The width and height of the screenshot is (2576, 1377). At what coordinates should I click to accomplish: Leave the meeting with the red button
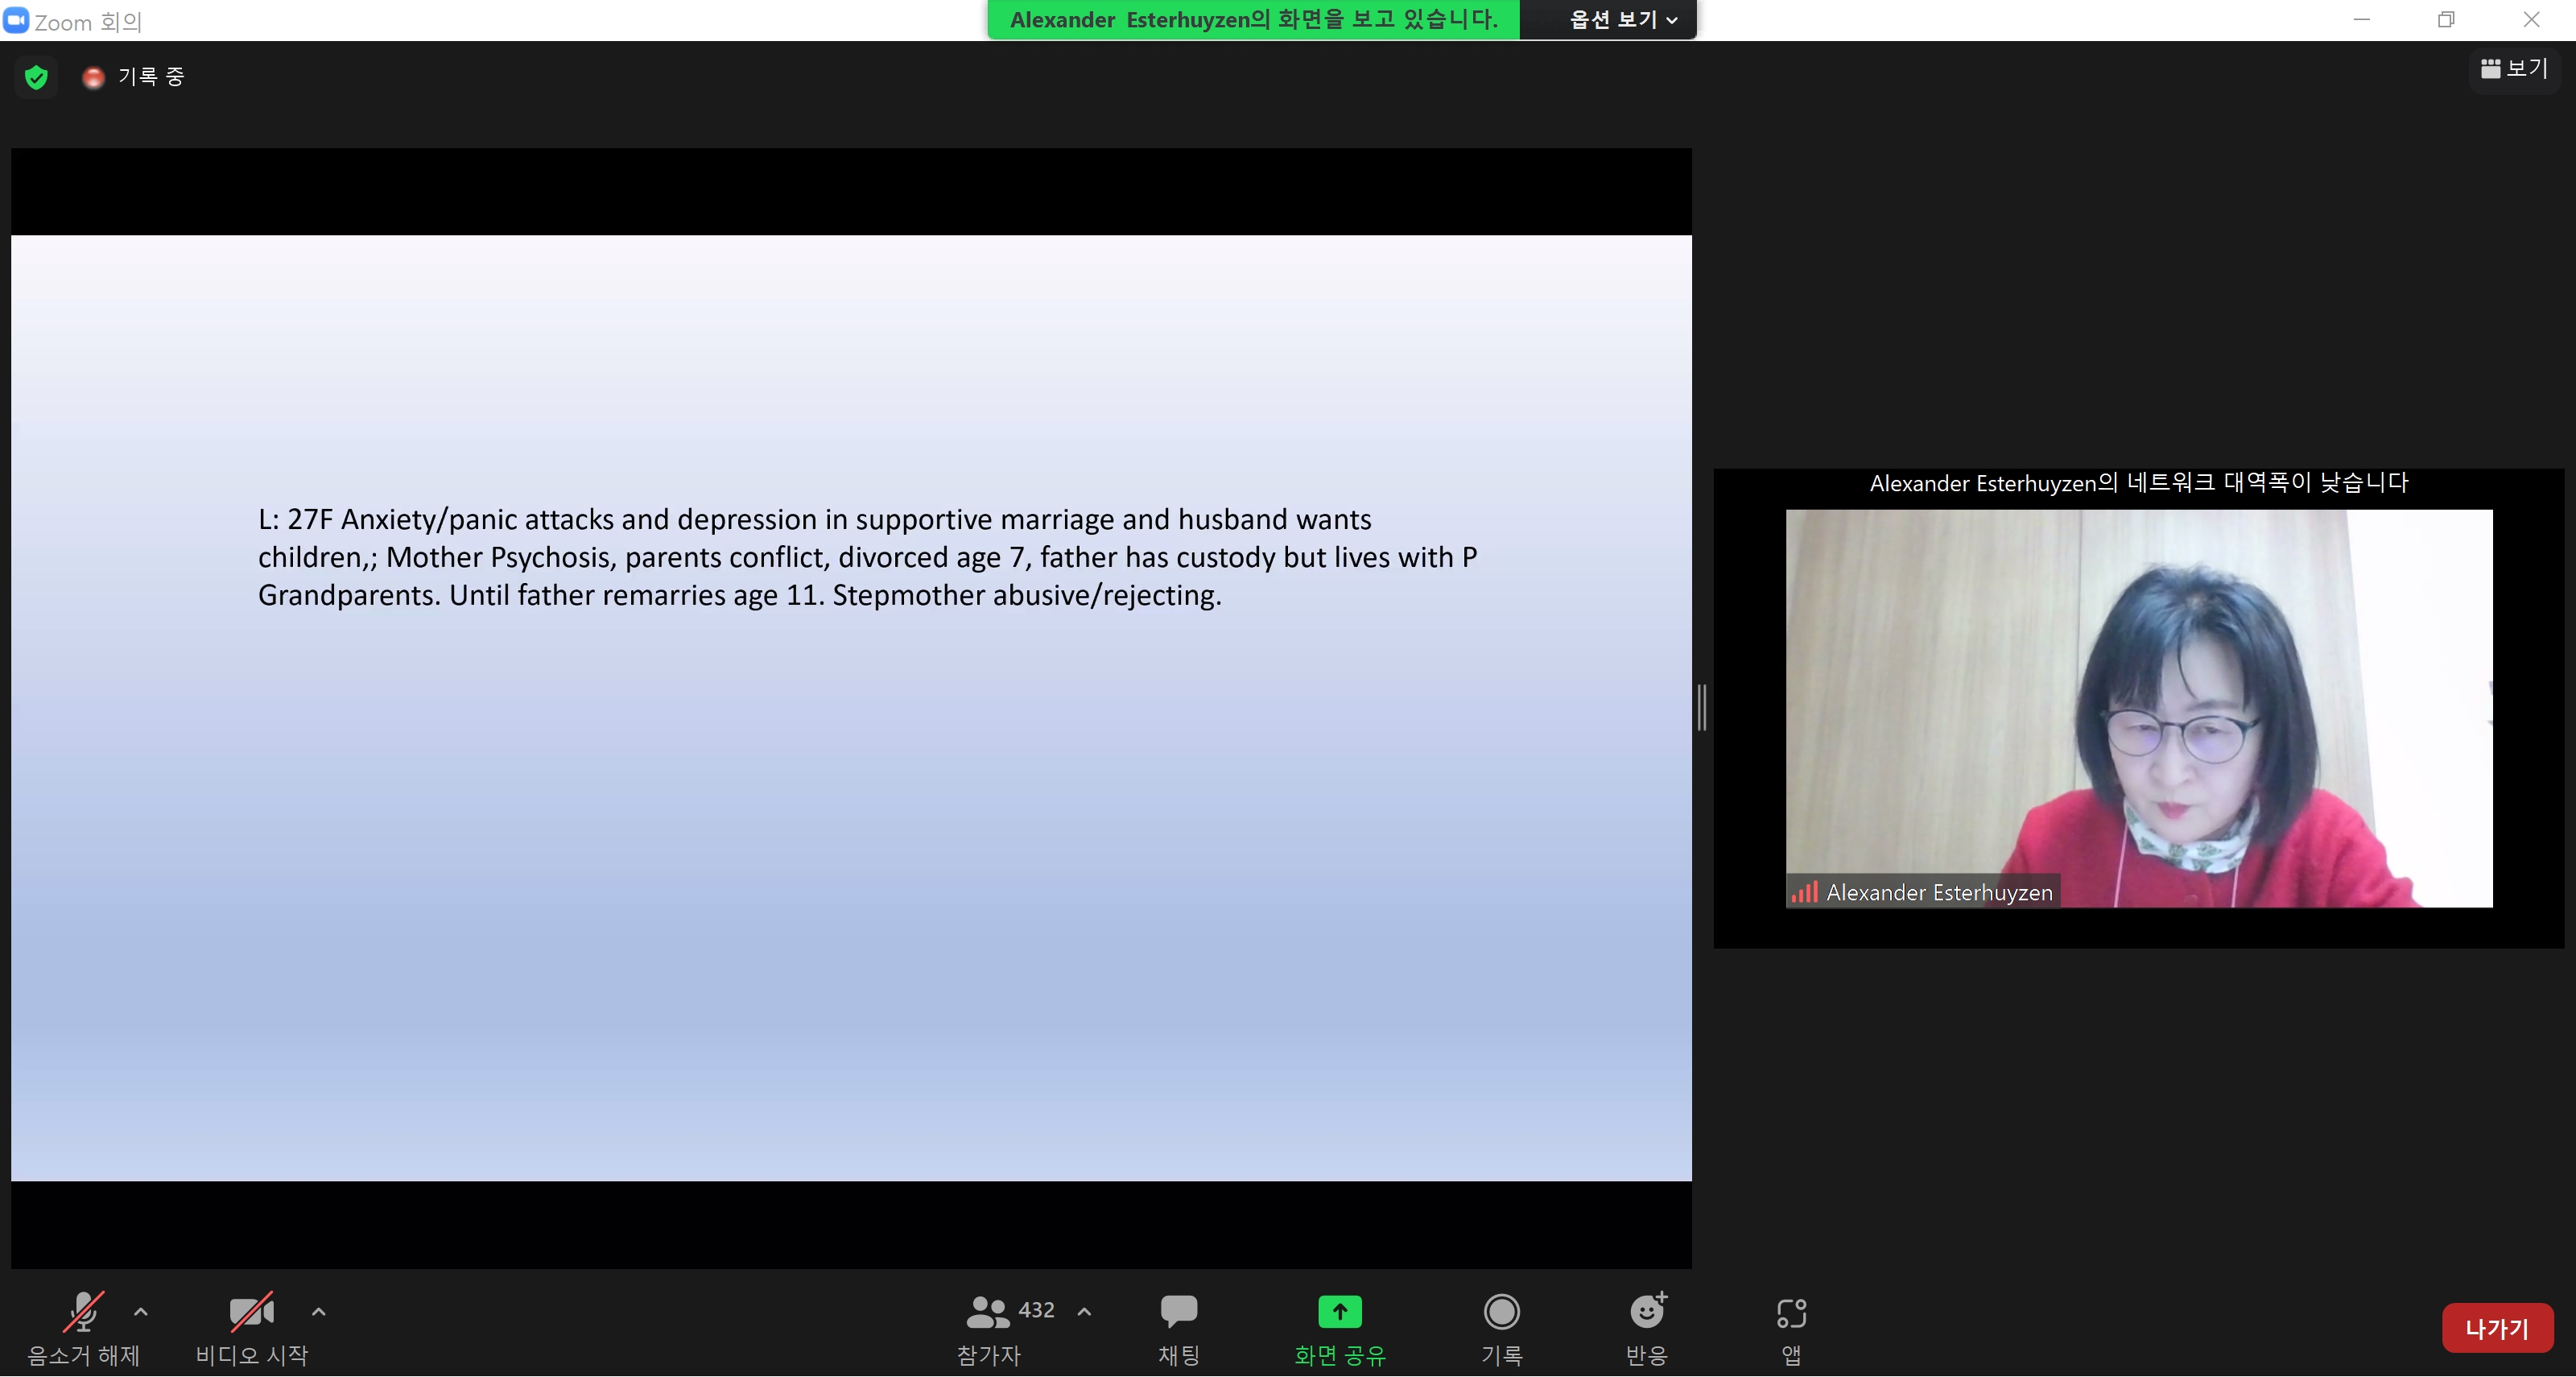[2497, 1329]
